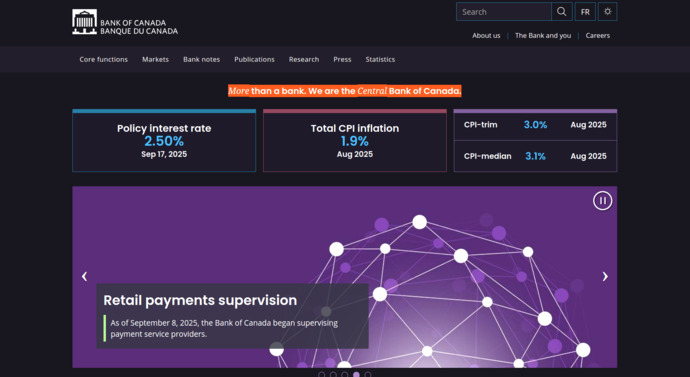This screenshot has height=377, width=690.
Task: Toggle the light/dark theme sun icon
Action: tap(608, 12)
